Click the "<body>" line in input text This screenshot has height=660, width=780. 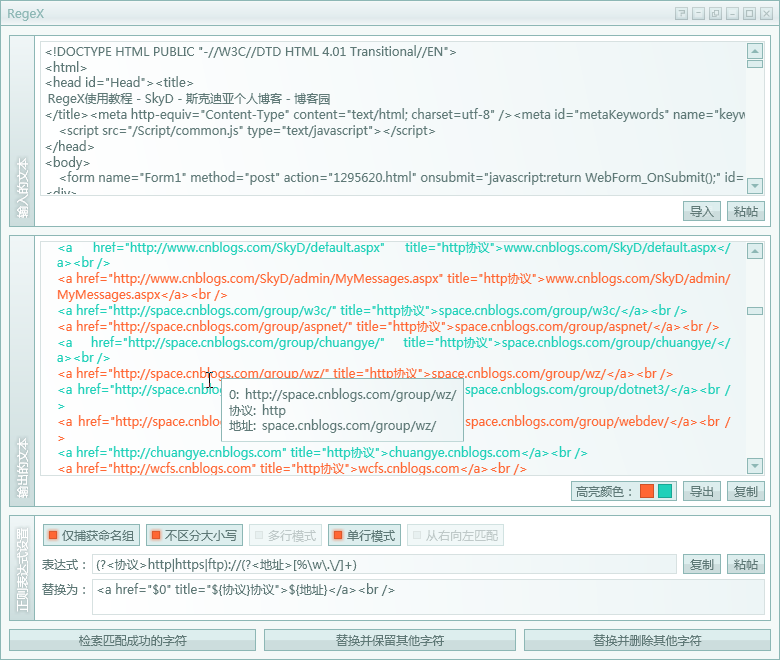tap(67, 162)
